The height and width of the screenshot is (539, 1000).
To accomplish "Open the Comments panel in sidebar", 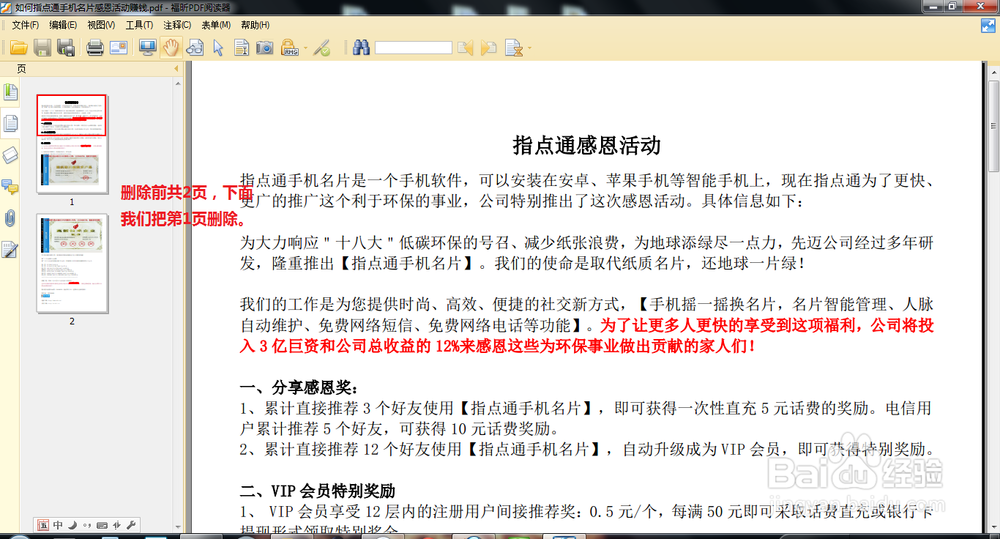I will pyautogui.click(x=10, y=186).
